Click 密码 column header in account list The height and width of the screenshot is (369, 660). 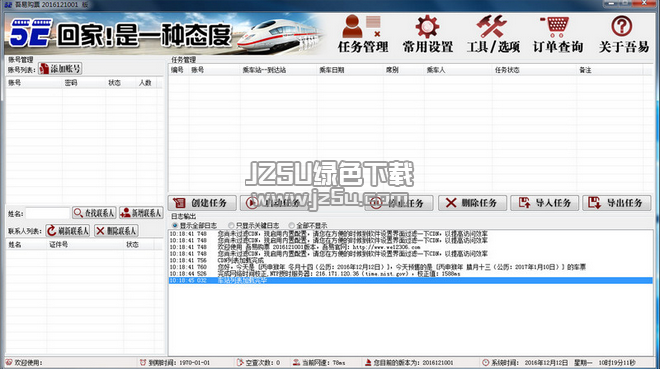click(84, 83)
